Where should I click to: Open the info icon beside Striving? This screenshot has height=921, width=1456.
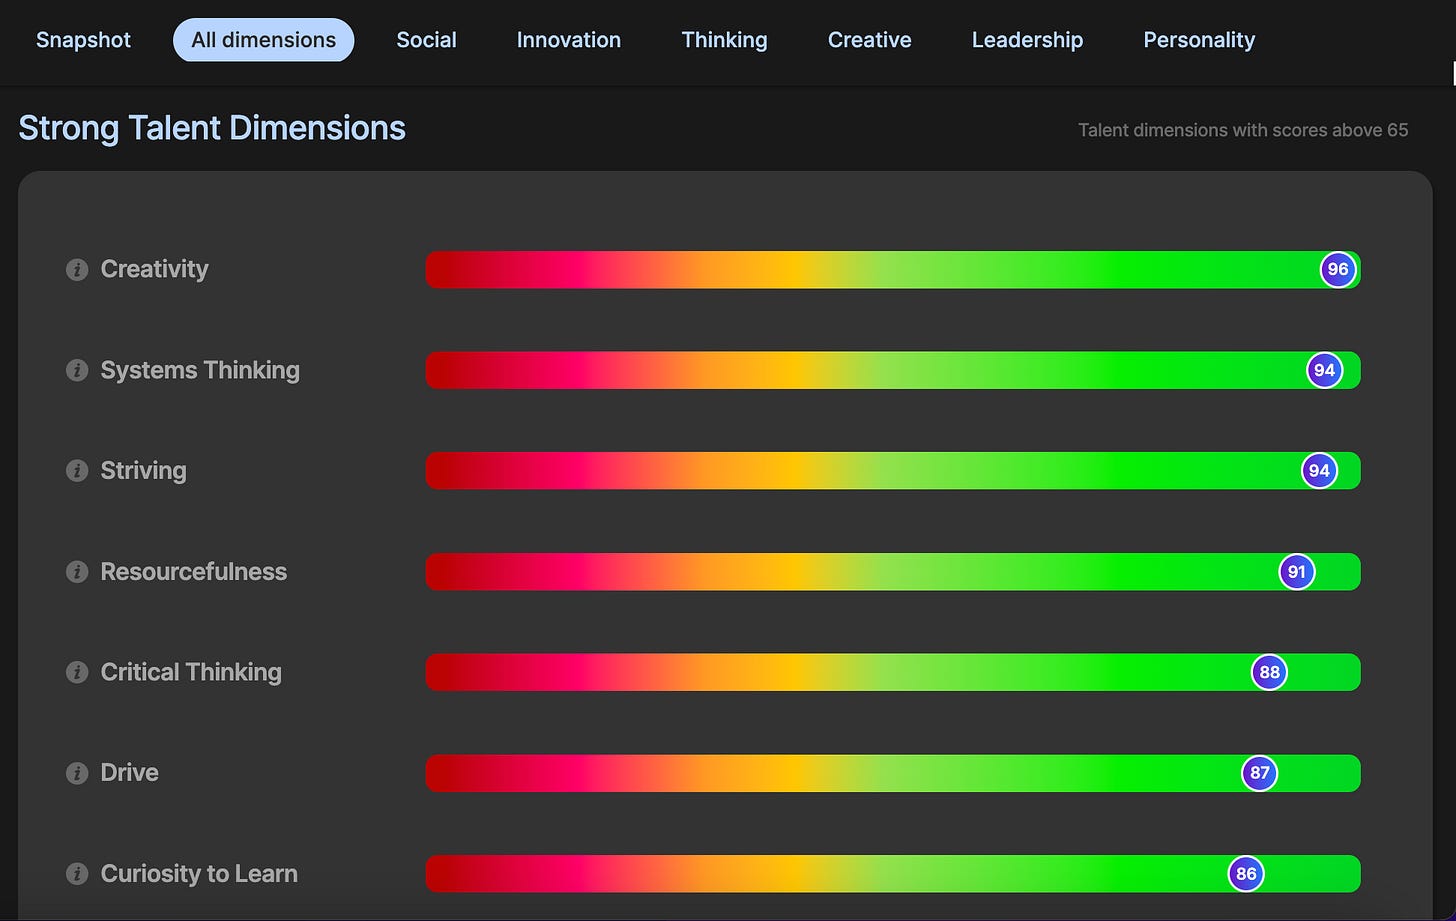[x=77, y=471]
